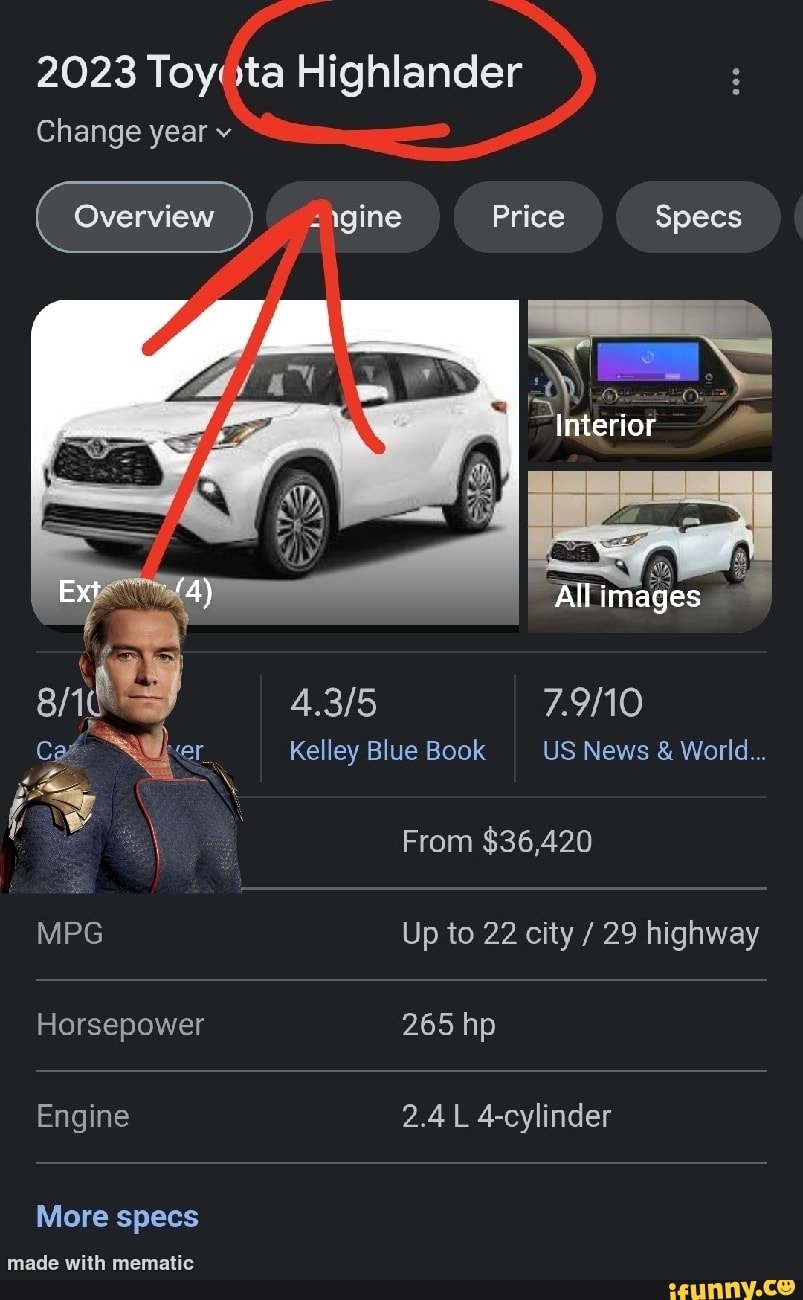Open the All images thumbnail
The height and width of the screenshot is (1300, 803).
pyautogui.click(x=650, y=552)
